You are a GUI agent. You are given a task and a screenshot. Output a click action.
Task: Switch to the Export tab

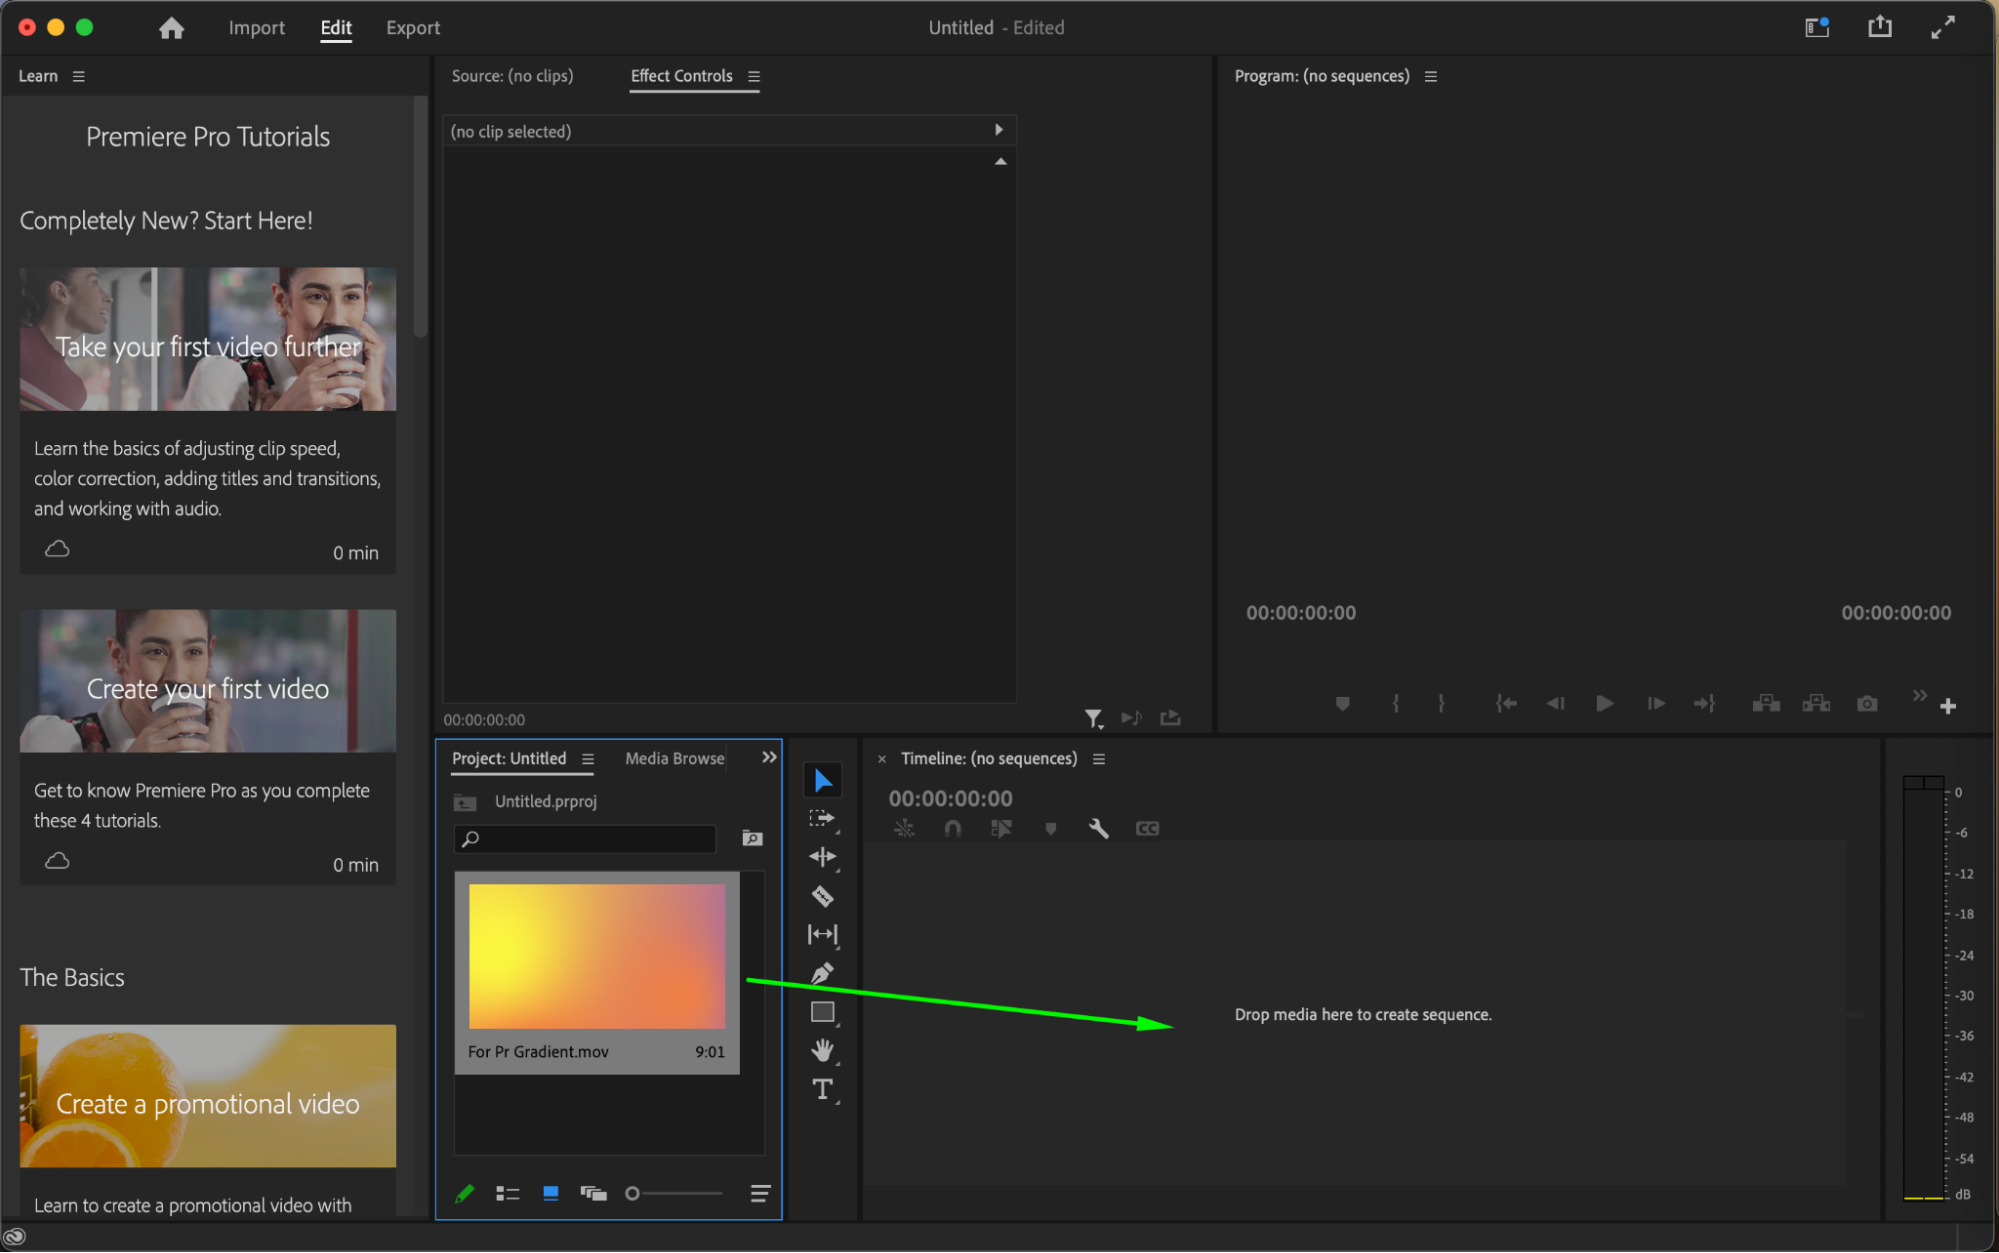(x=412, y=28)
